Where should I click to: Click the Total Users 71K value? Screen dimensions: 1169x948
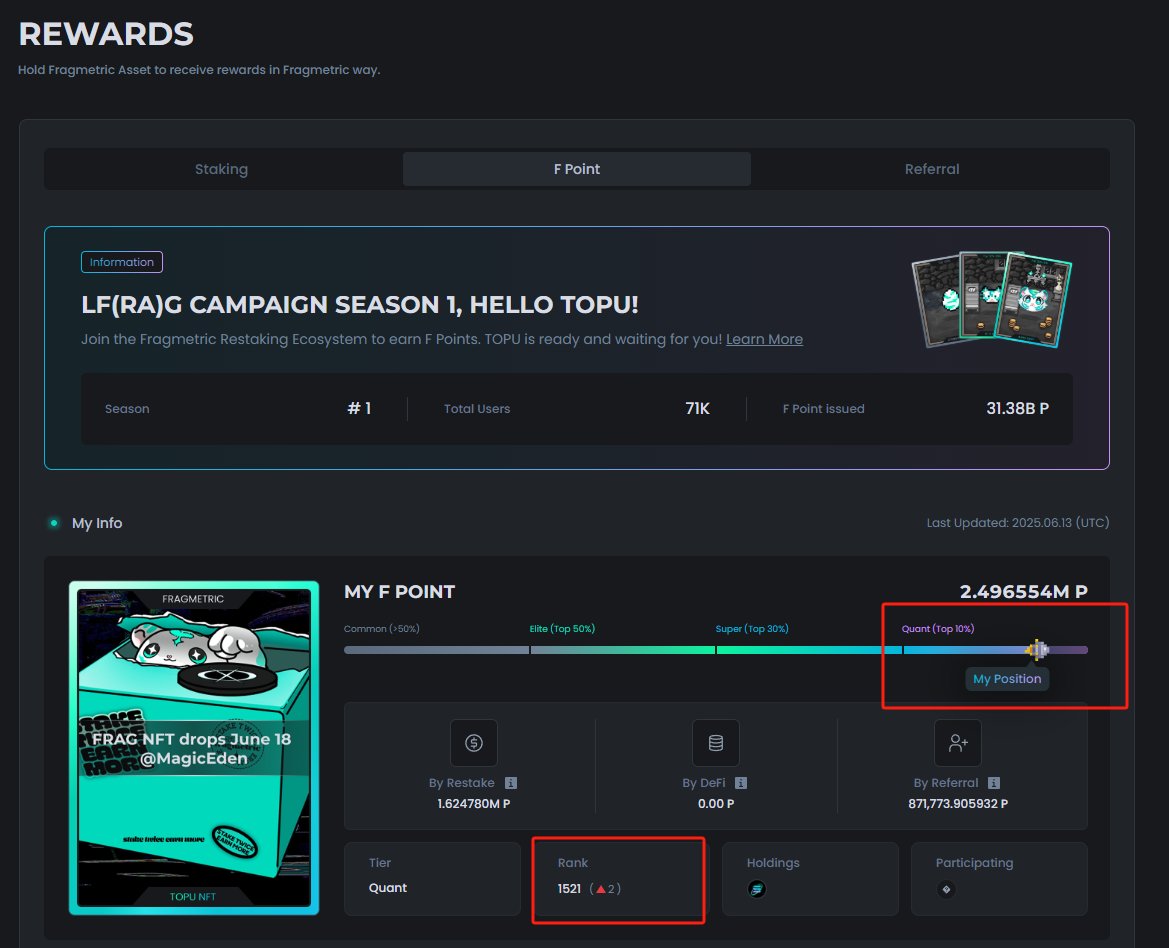click(x=697, y=408)
